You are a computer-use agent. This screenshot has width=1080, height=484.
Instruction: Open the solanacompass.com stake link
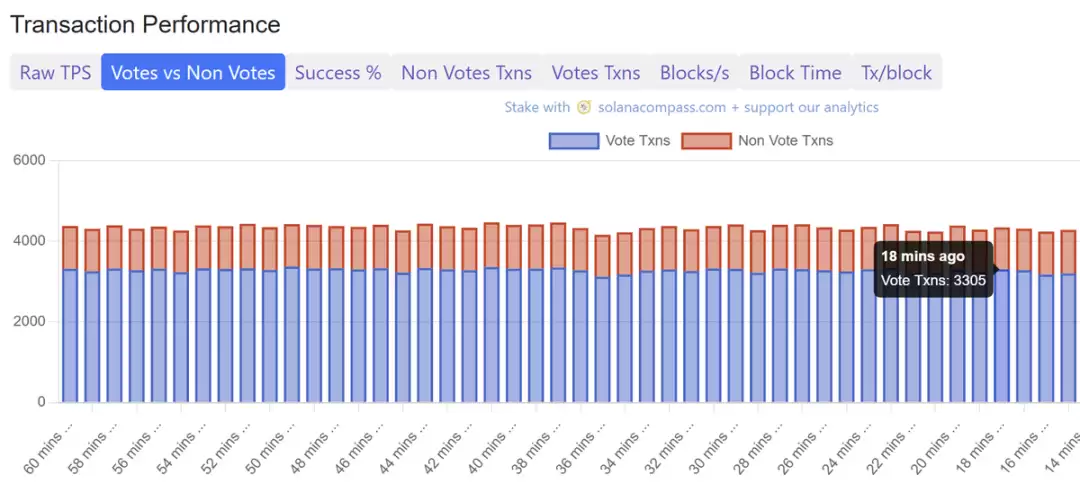pos(692,107)
